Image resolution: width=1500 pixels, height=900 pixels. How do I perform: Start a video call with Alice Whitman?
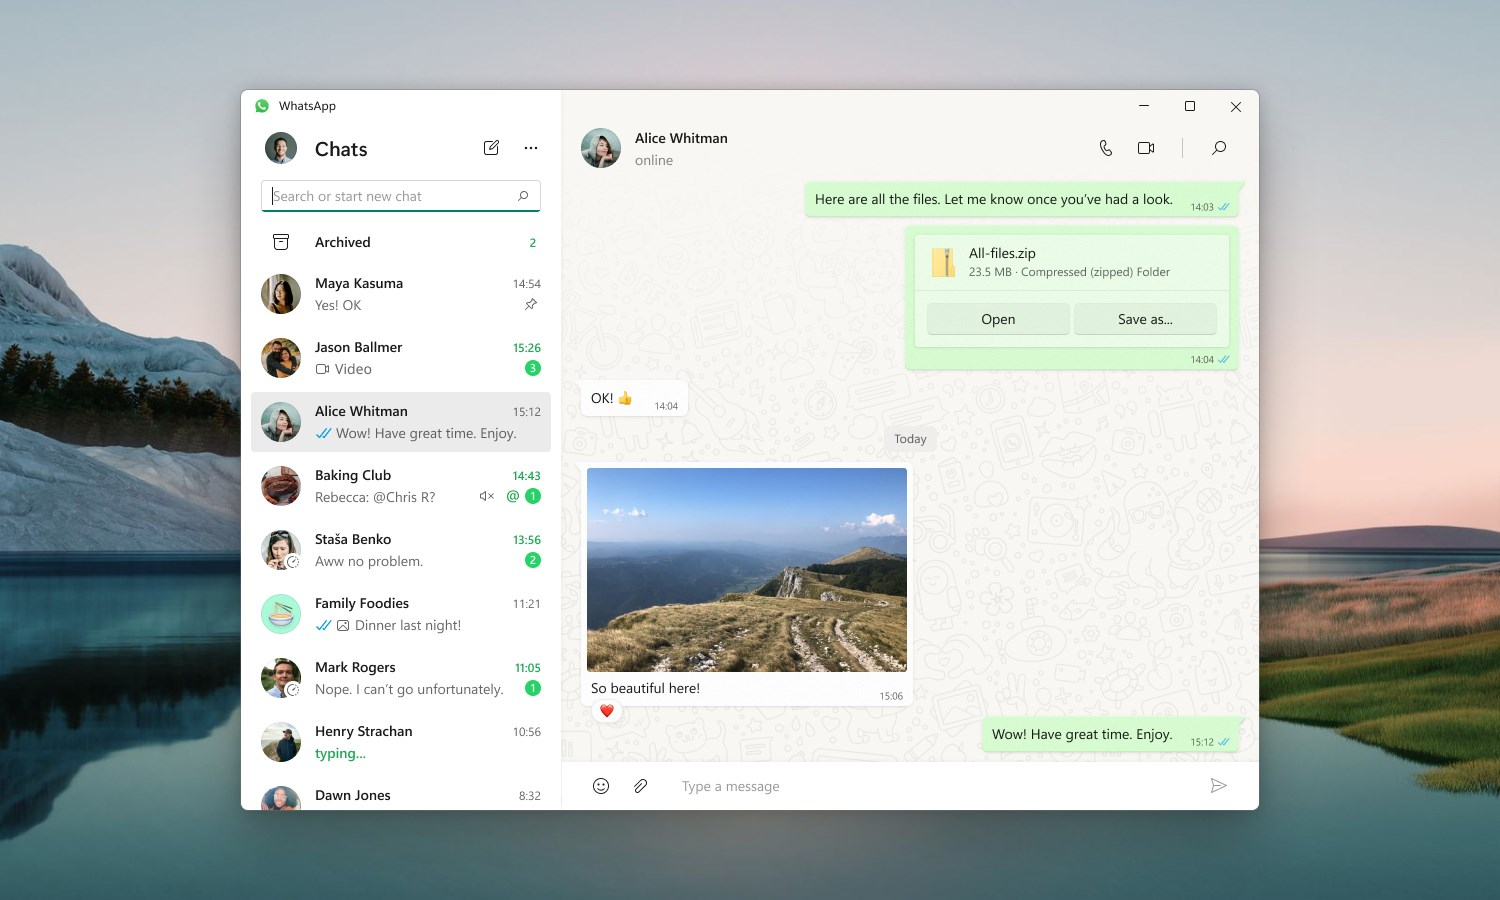tap(1145, 147)
